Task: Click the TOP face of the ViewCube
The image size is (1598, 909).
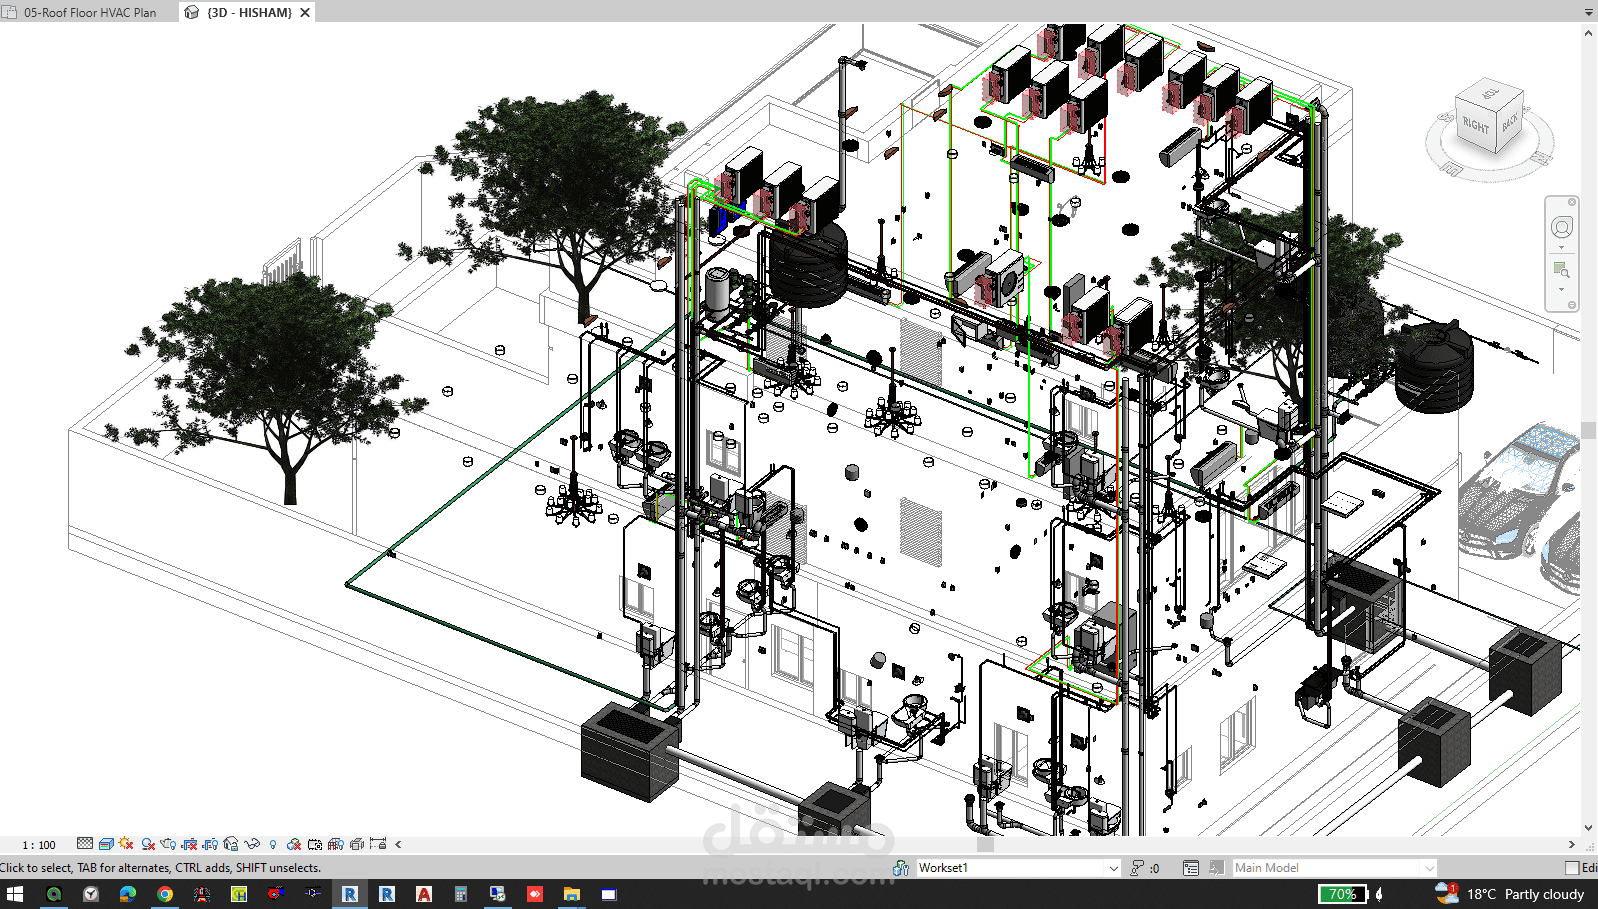Action: tap(1490, 92)
